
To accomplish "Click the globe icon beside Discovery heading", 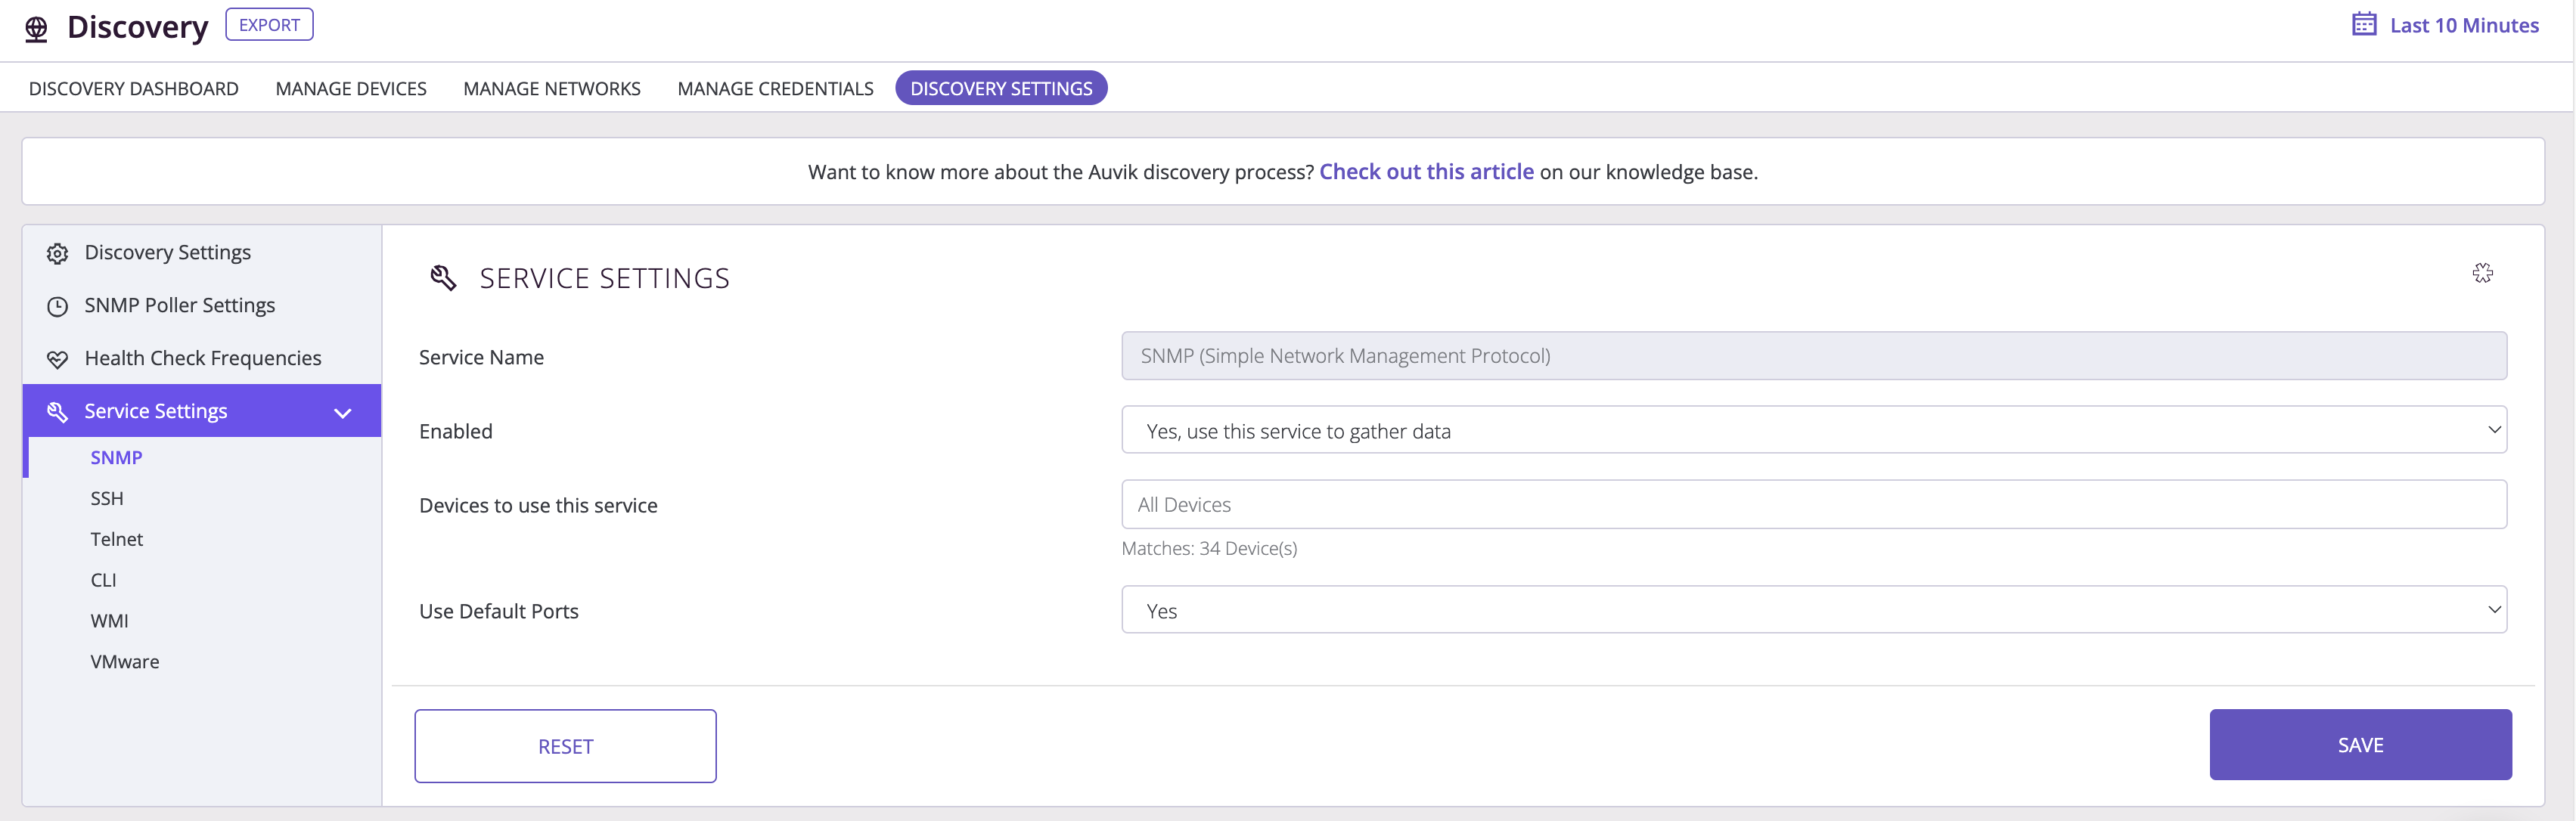I will [36, 27].
